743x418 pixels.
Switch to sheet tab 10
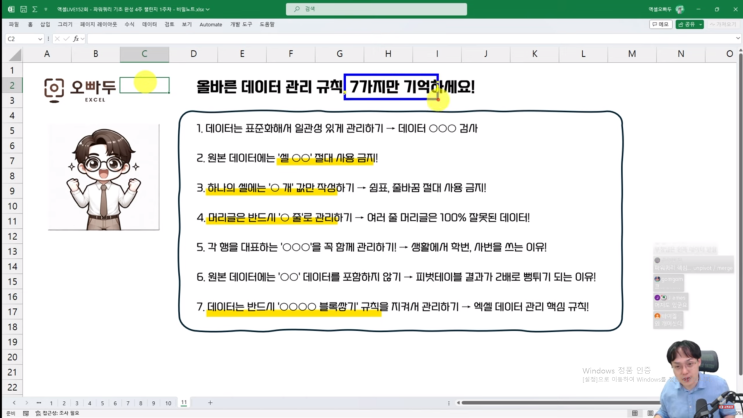pos(168,403)
